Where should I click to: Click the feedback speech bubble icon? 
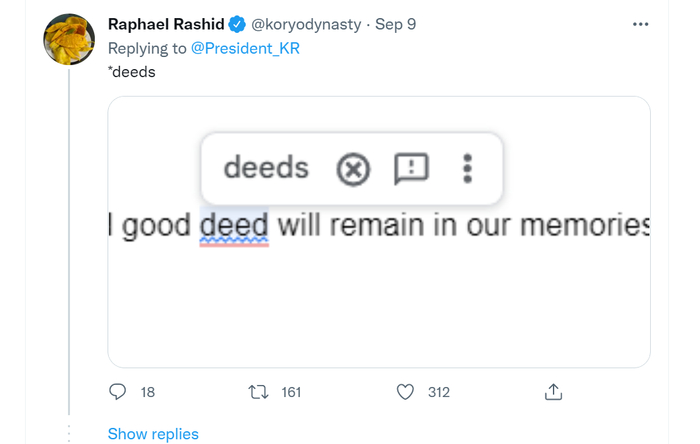click(x=411, y=169)
